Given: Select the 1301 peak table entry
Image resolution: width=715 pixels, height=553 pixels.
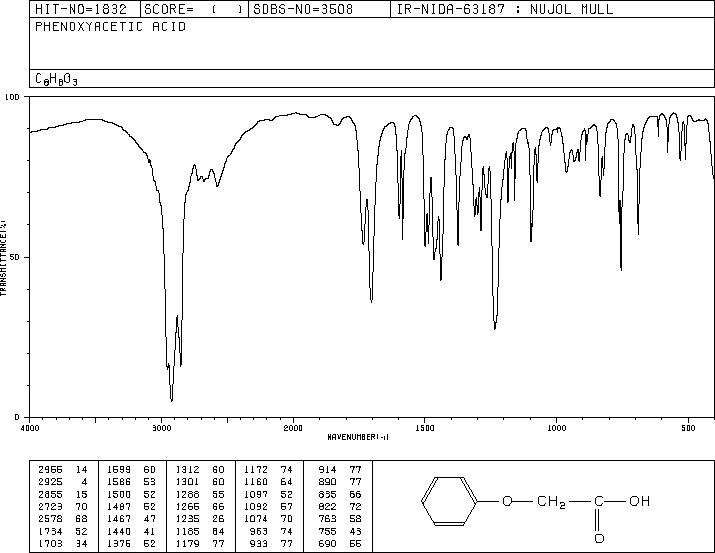Looking at the screenshot, I should pyautogui.click(x=200, y=482).
